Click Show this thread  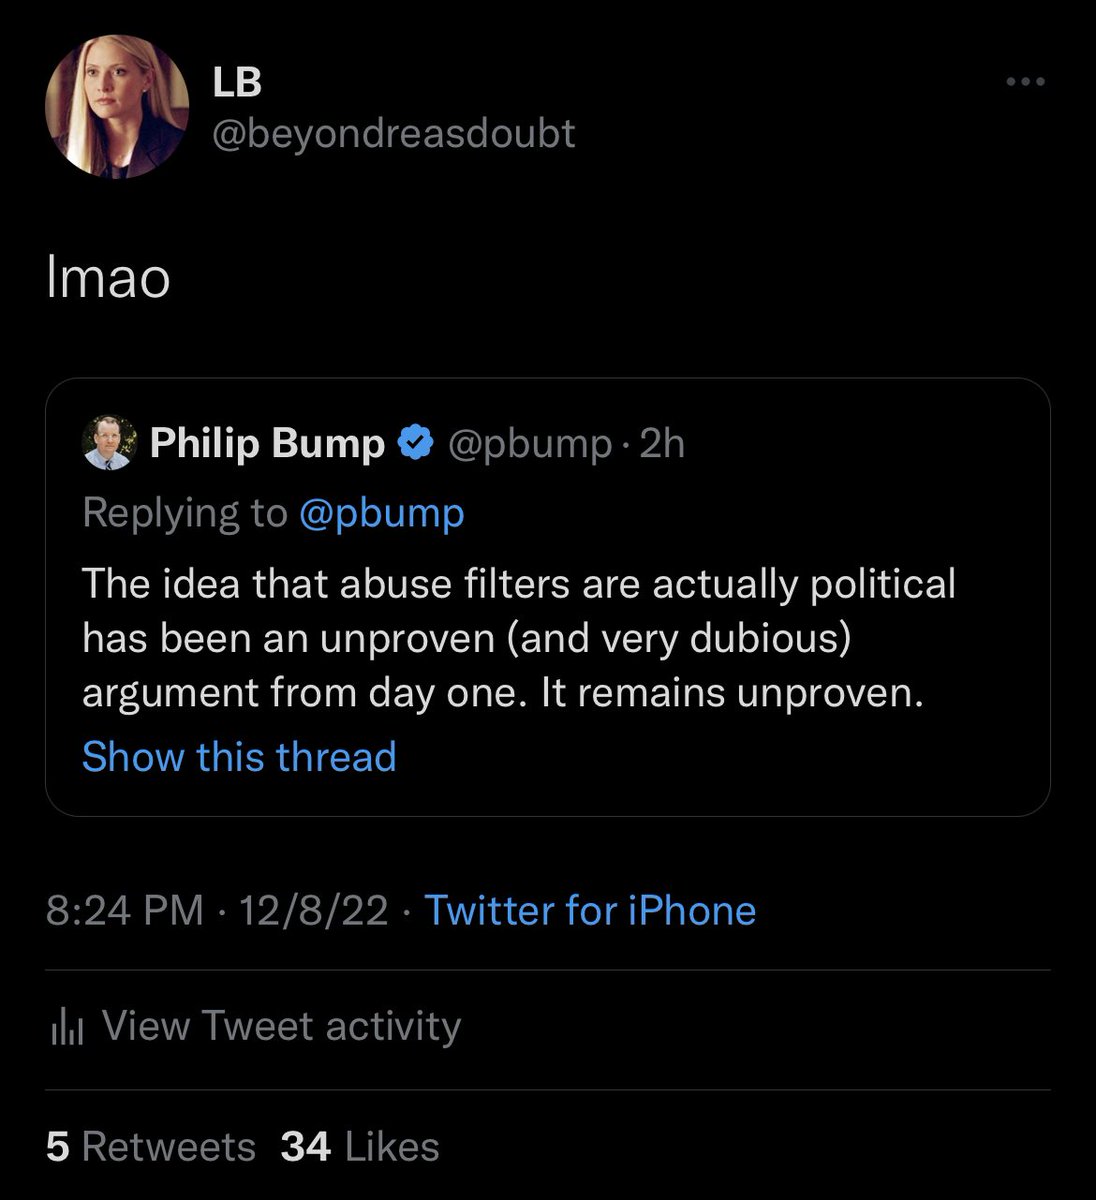click(x=239, y=757)
